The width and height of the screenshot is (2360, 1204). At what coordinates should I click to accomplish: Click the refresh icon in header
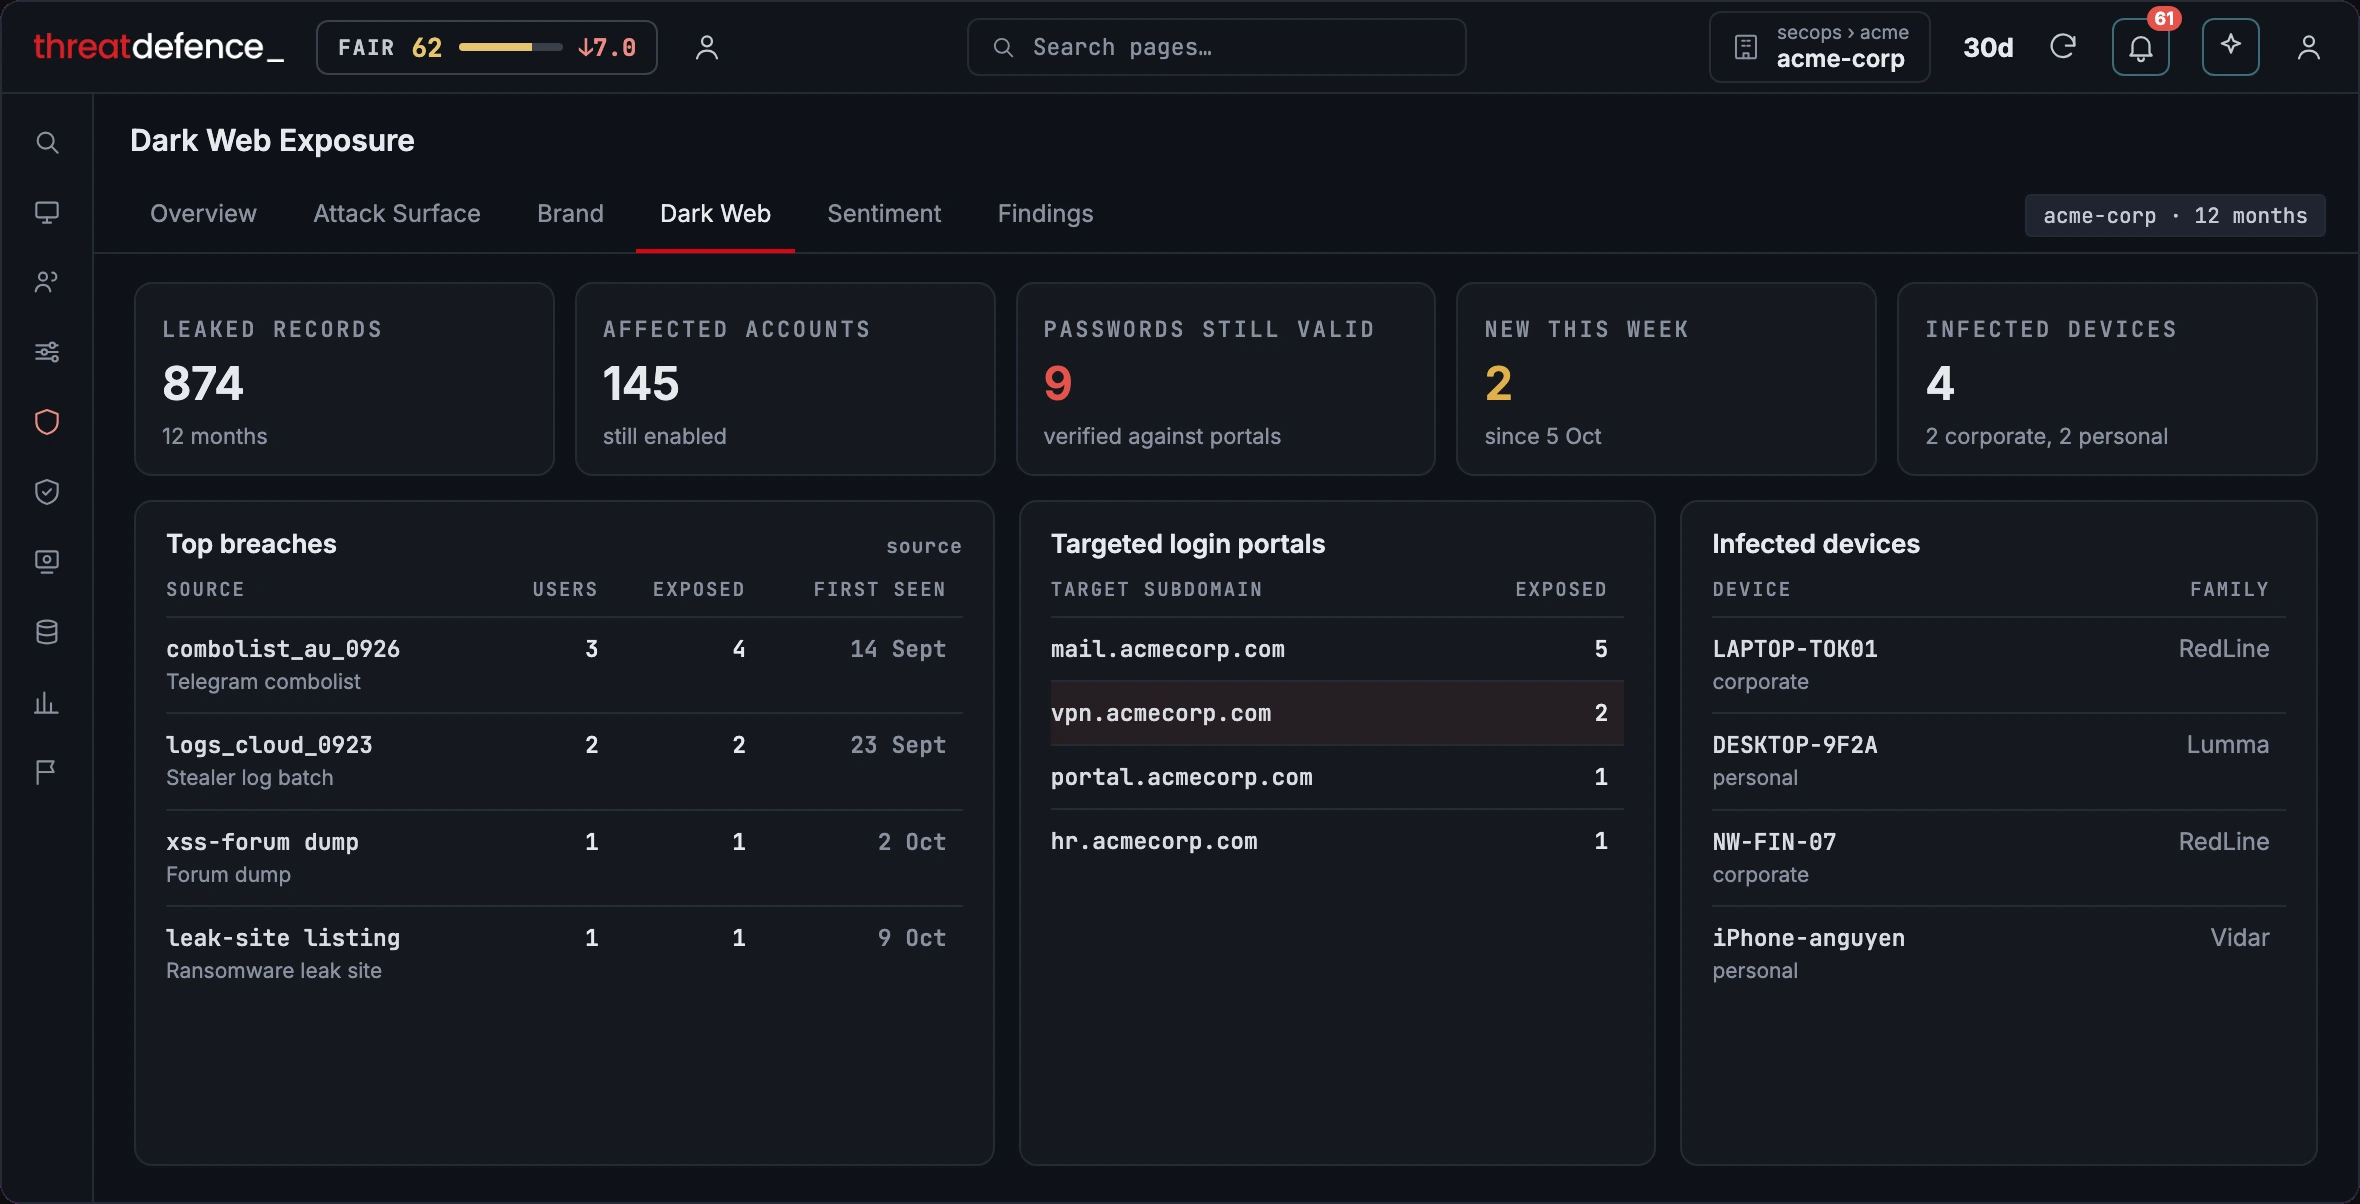2063,47
